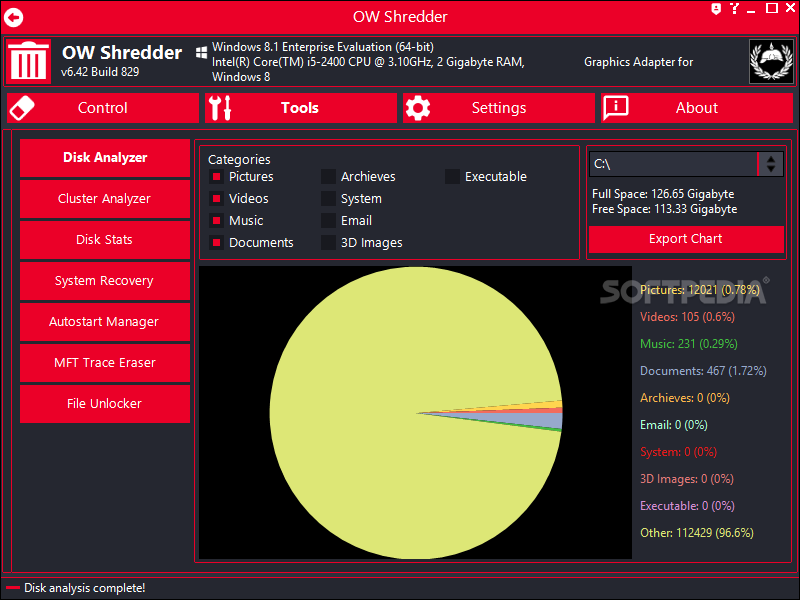Switch to the Tools tab

point(301,108)
